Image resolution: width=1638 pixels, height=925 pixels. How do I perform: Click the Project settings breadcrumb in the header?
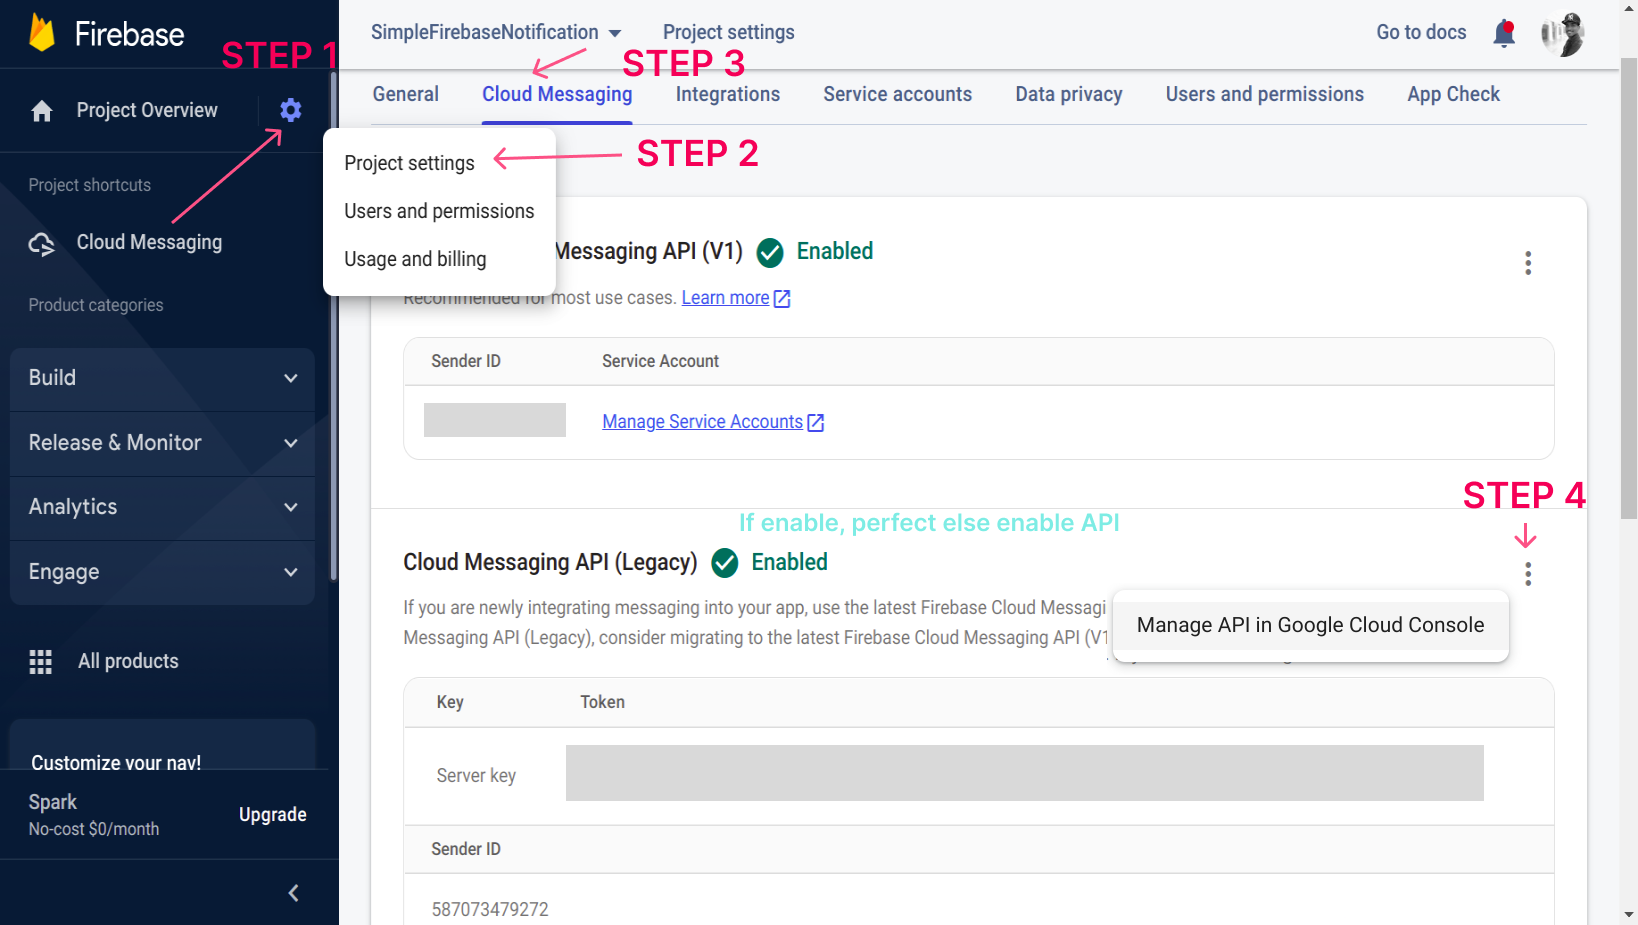pos(729,32)
